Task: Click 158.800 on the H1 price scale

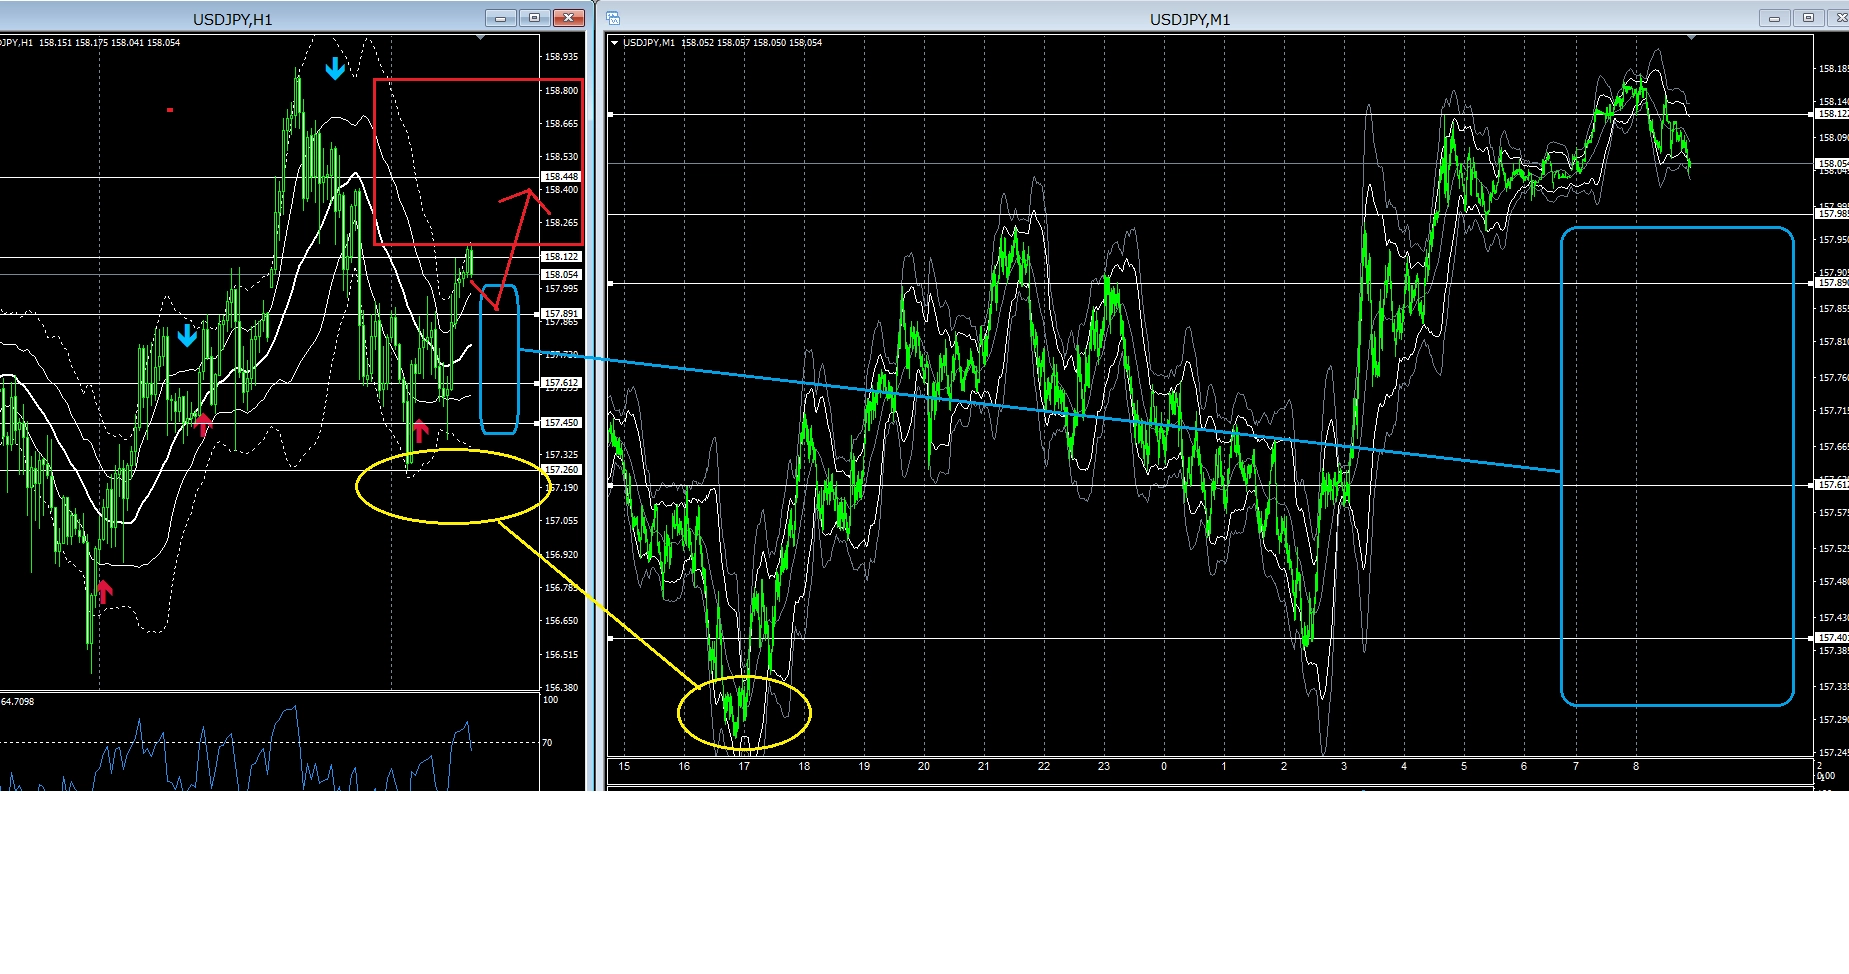Action: [561, 91]
